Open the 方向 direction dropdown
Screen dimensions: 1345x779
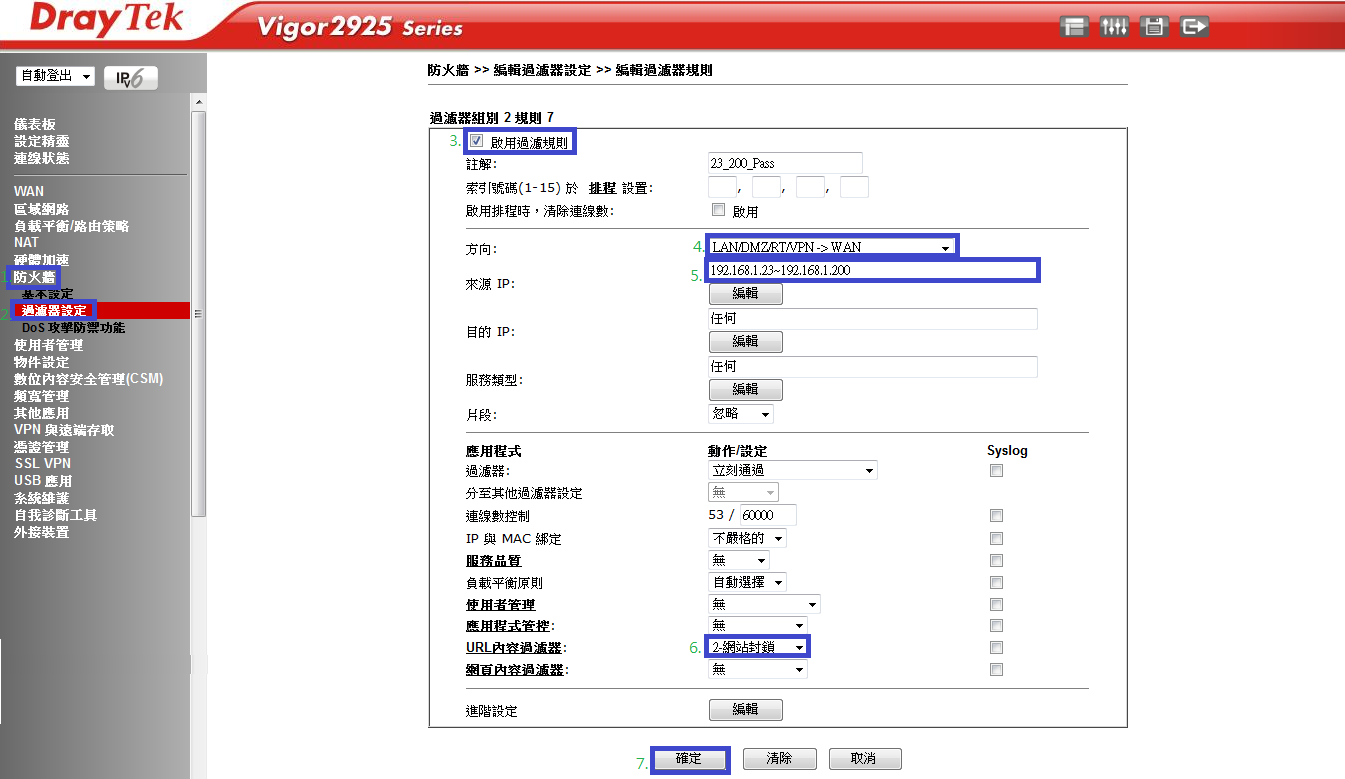[x=831, y=247]
